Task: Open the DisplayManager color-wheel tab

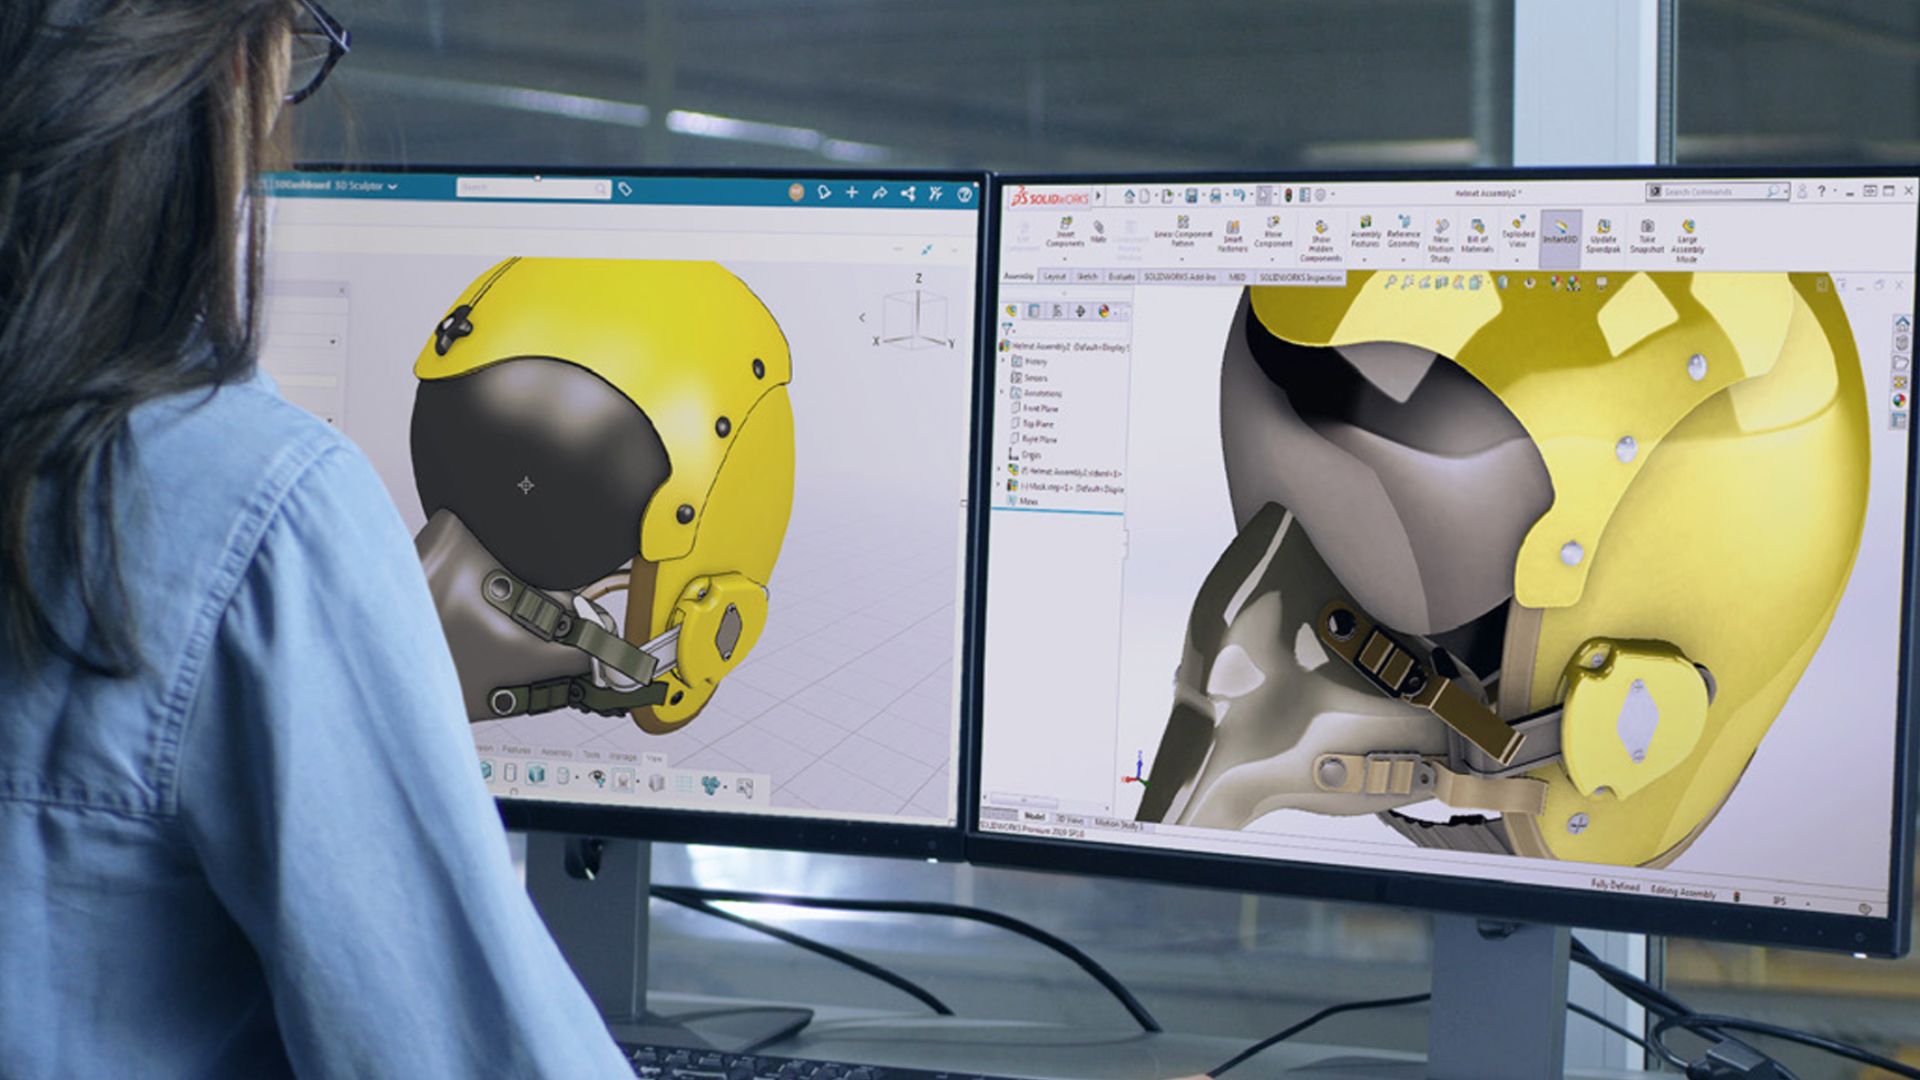Action: click(x=1104, y=311)
